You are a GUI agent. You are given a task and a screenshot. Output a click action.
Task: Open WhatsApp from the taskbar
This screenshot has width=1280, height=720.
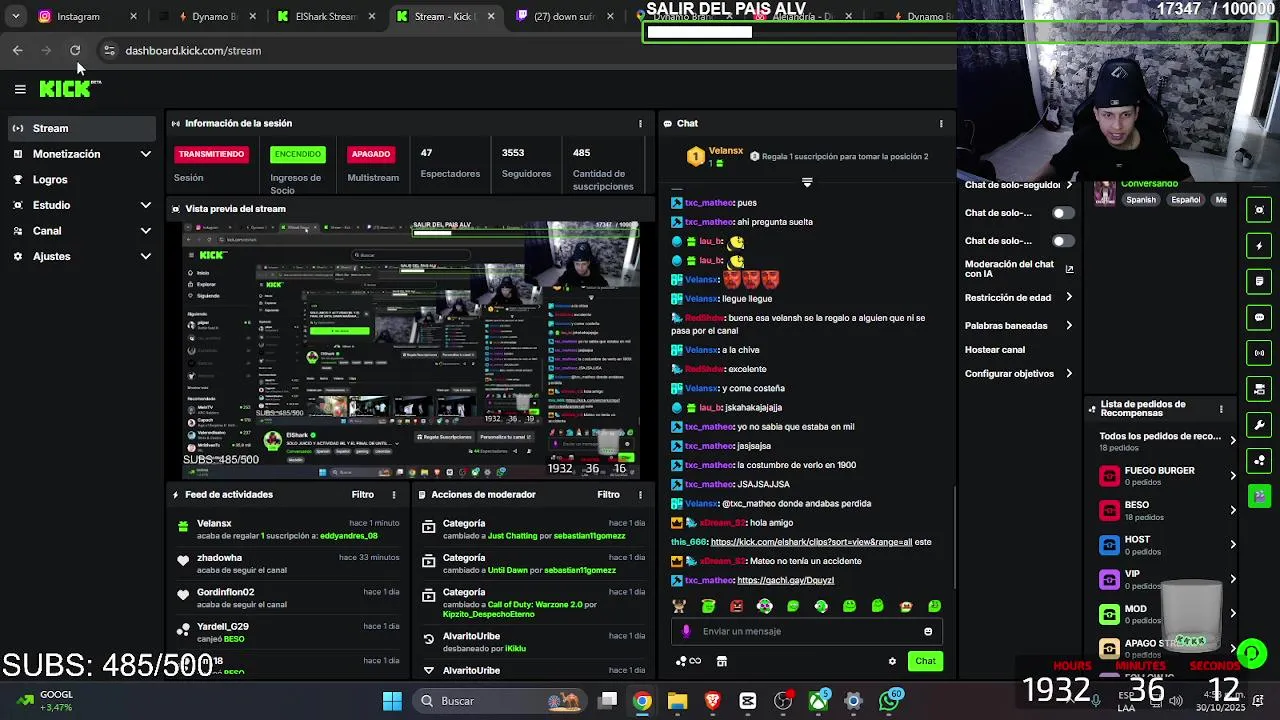coord(889,701)
